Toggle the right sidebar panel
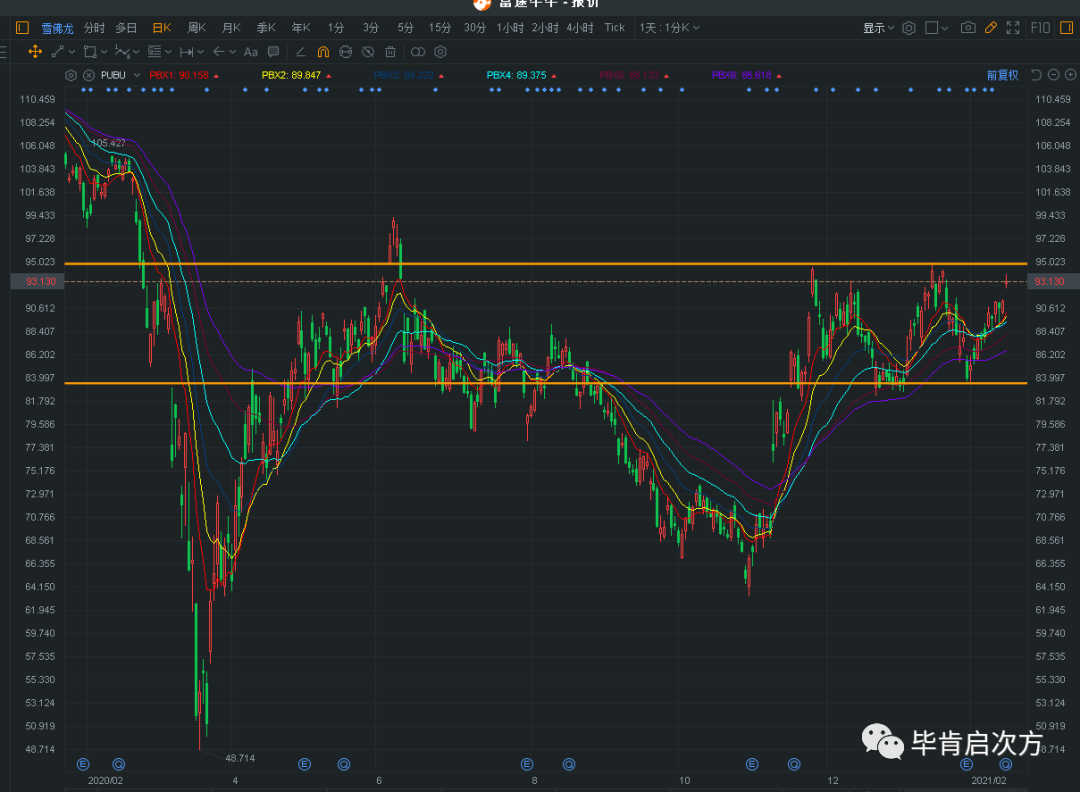This screenshot has height=792, width=1080. click(1066, 28)
